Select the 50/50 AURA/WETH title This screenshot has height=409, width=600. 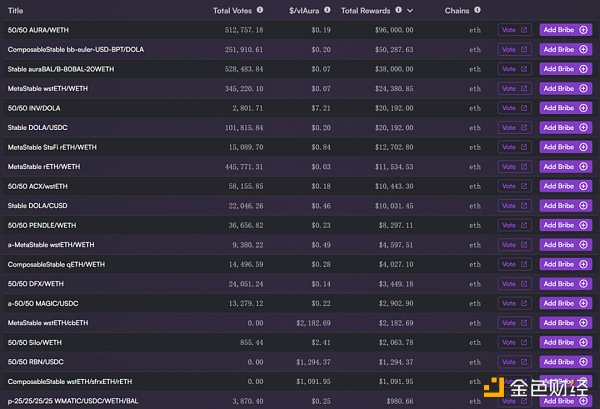[38, 30]
